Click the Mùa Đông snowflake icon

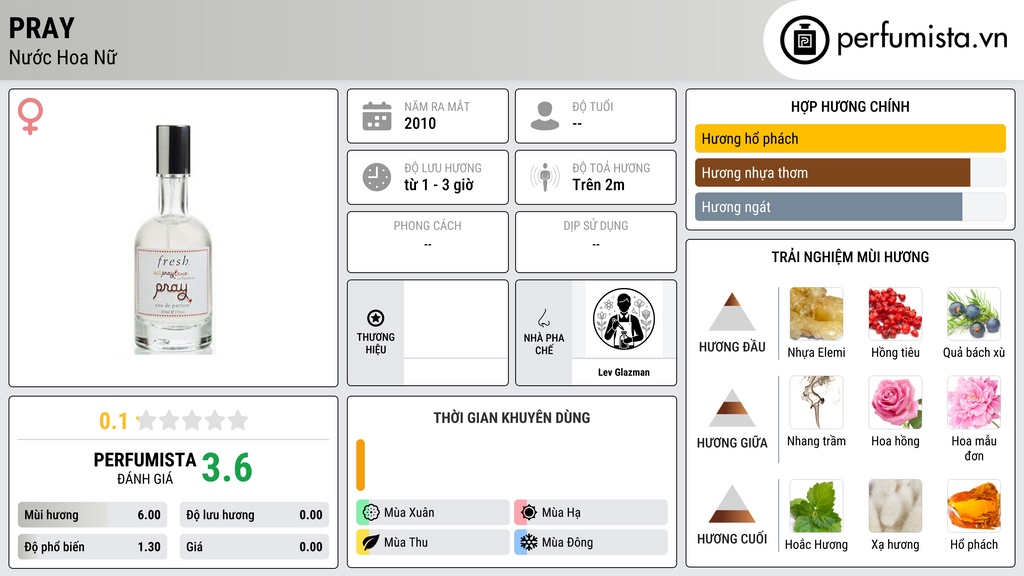coord(529,542)
